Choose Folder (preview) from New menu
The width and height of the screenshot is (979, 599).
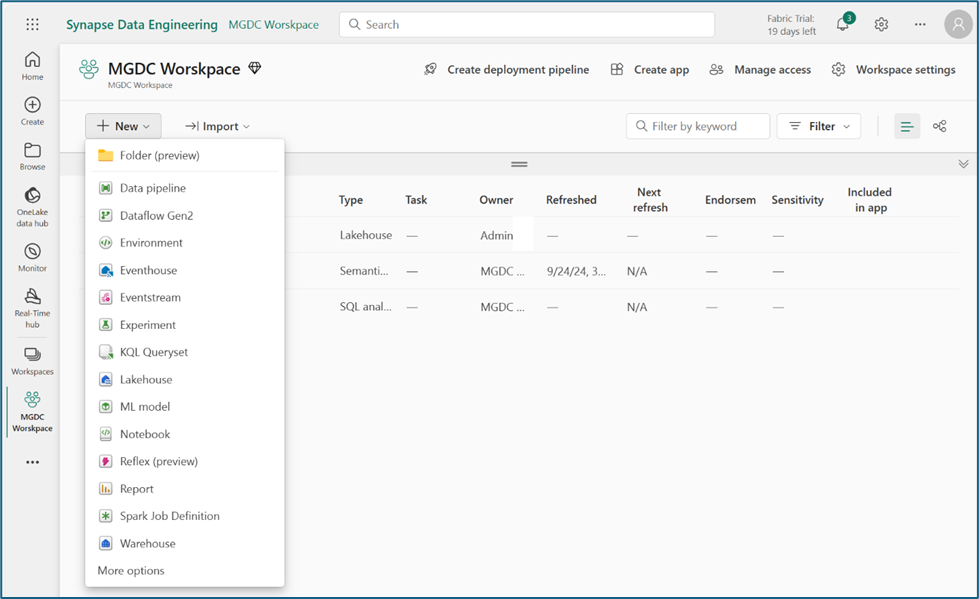(185, 156)
